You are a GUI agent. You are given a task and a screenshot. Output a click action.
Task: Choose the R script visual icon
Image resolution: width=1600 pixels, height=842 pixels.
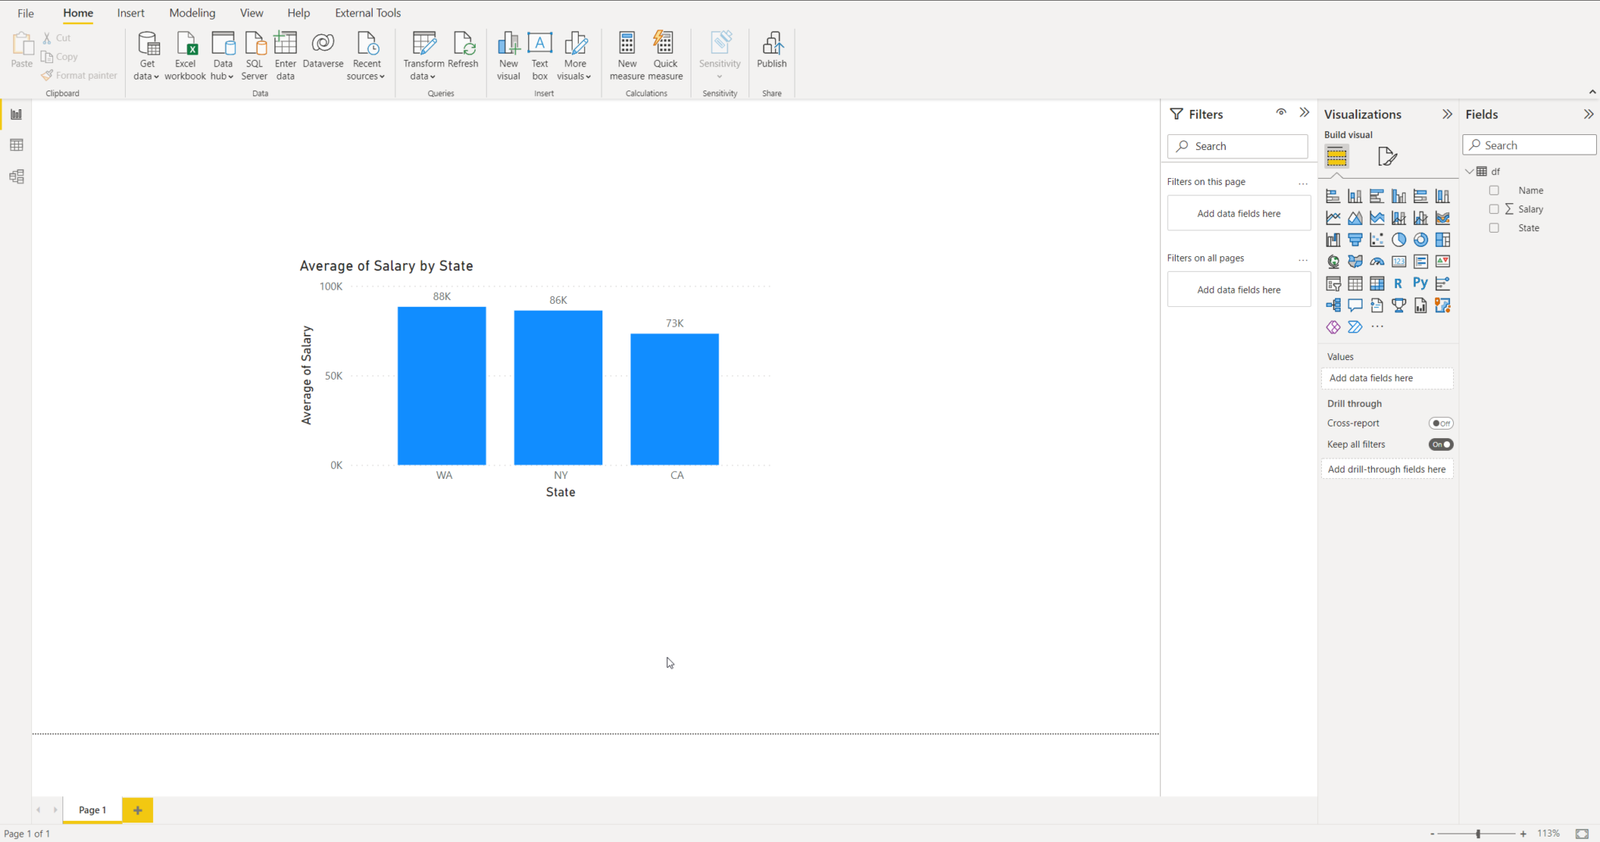(1398, 284)
